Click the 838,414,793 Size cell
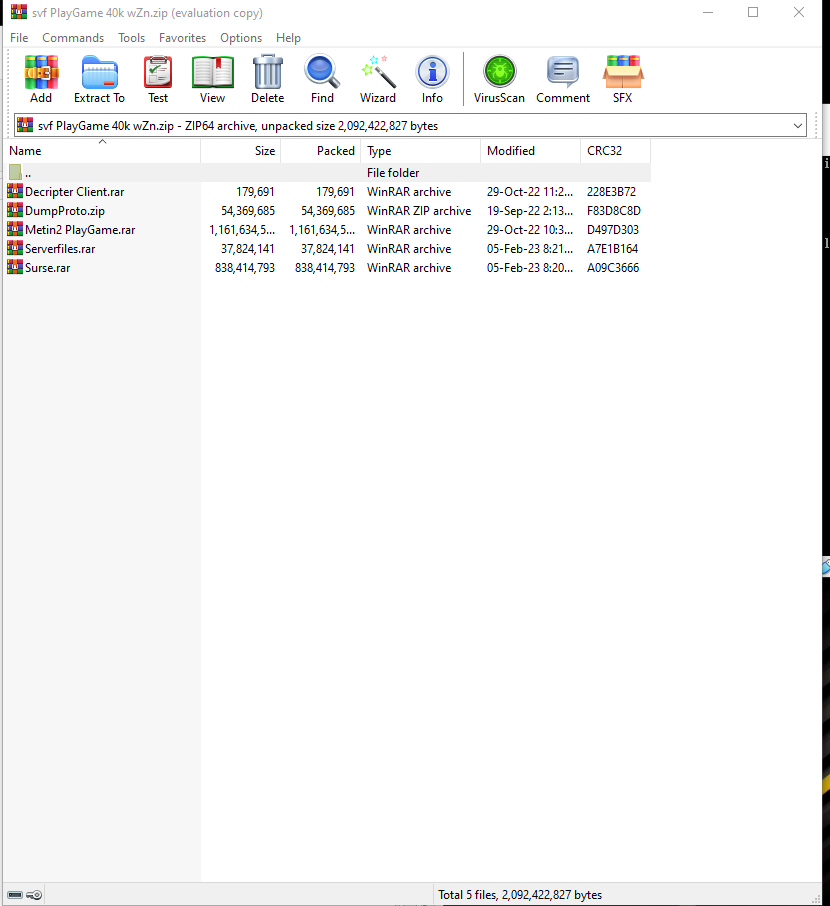Image resolution: width=830 pixels, height=906 pixels. pyautogui.click(x=244, y=268)
